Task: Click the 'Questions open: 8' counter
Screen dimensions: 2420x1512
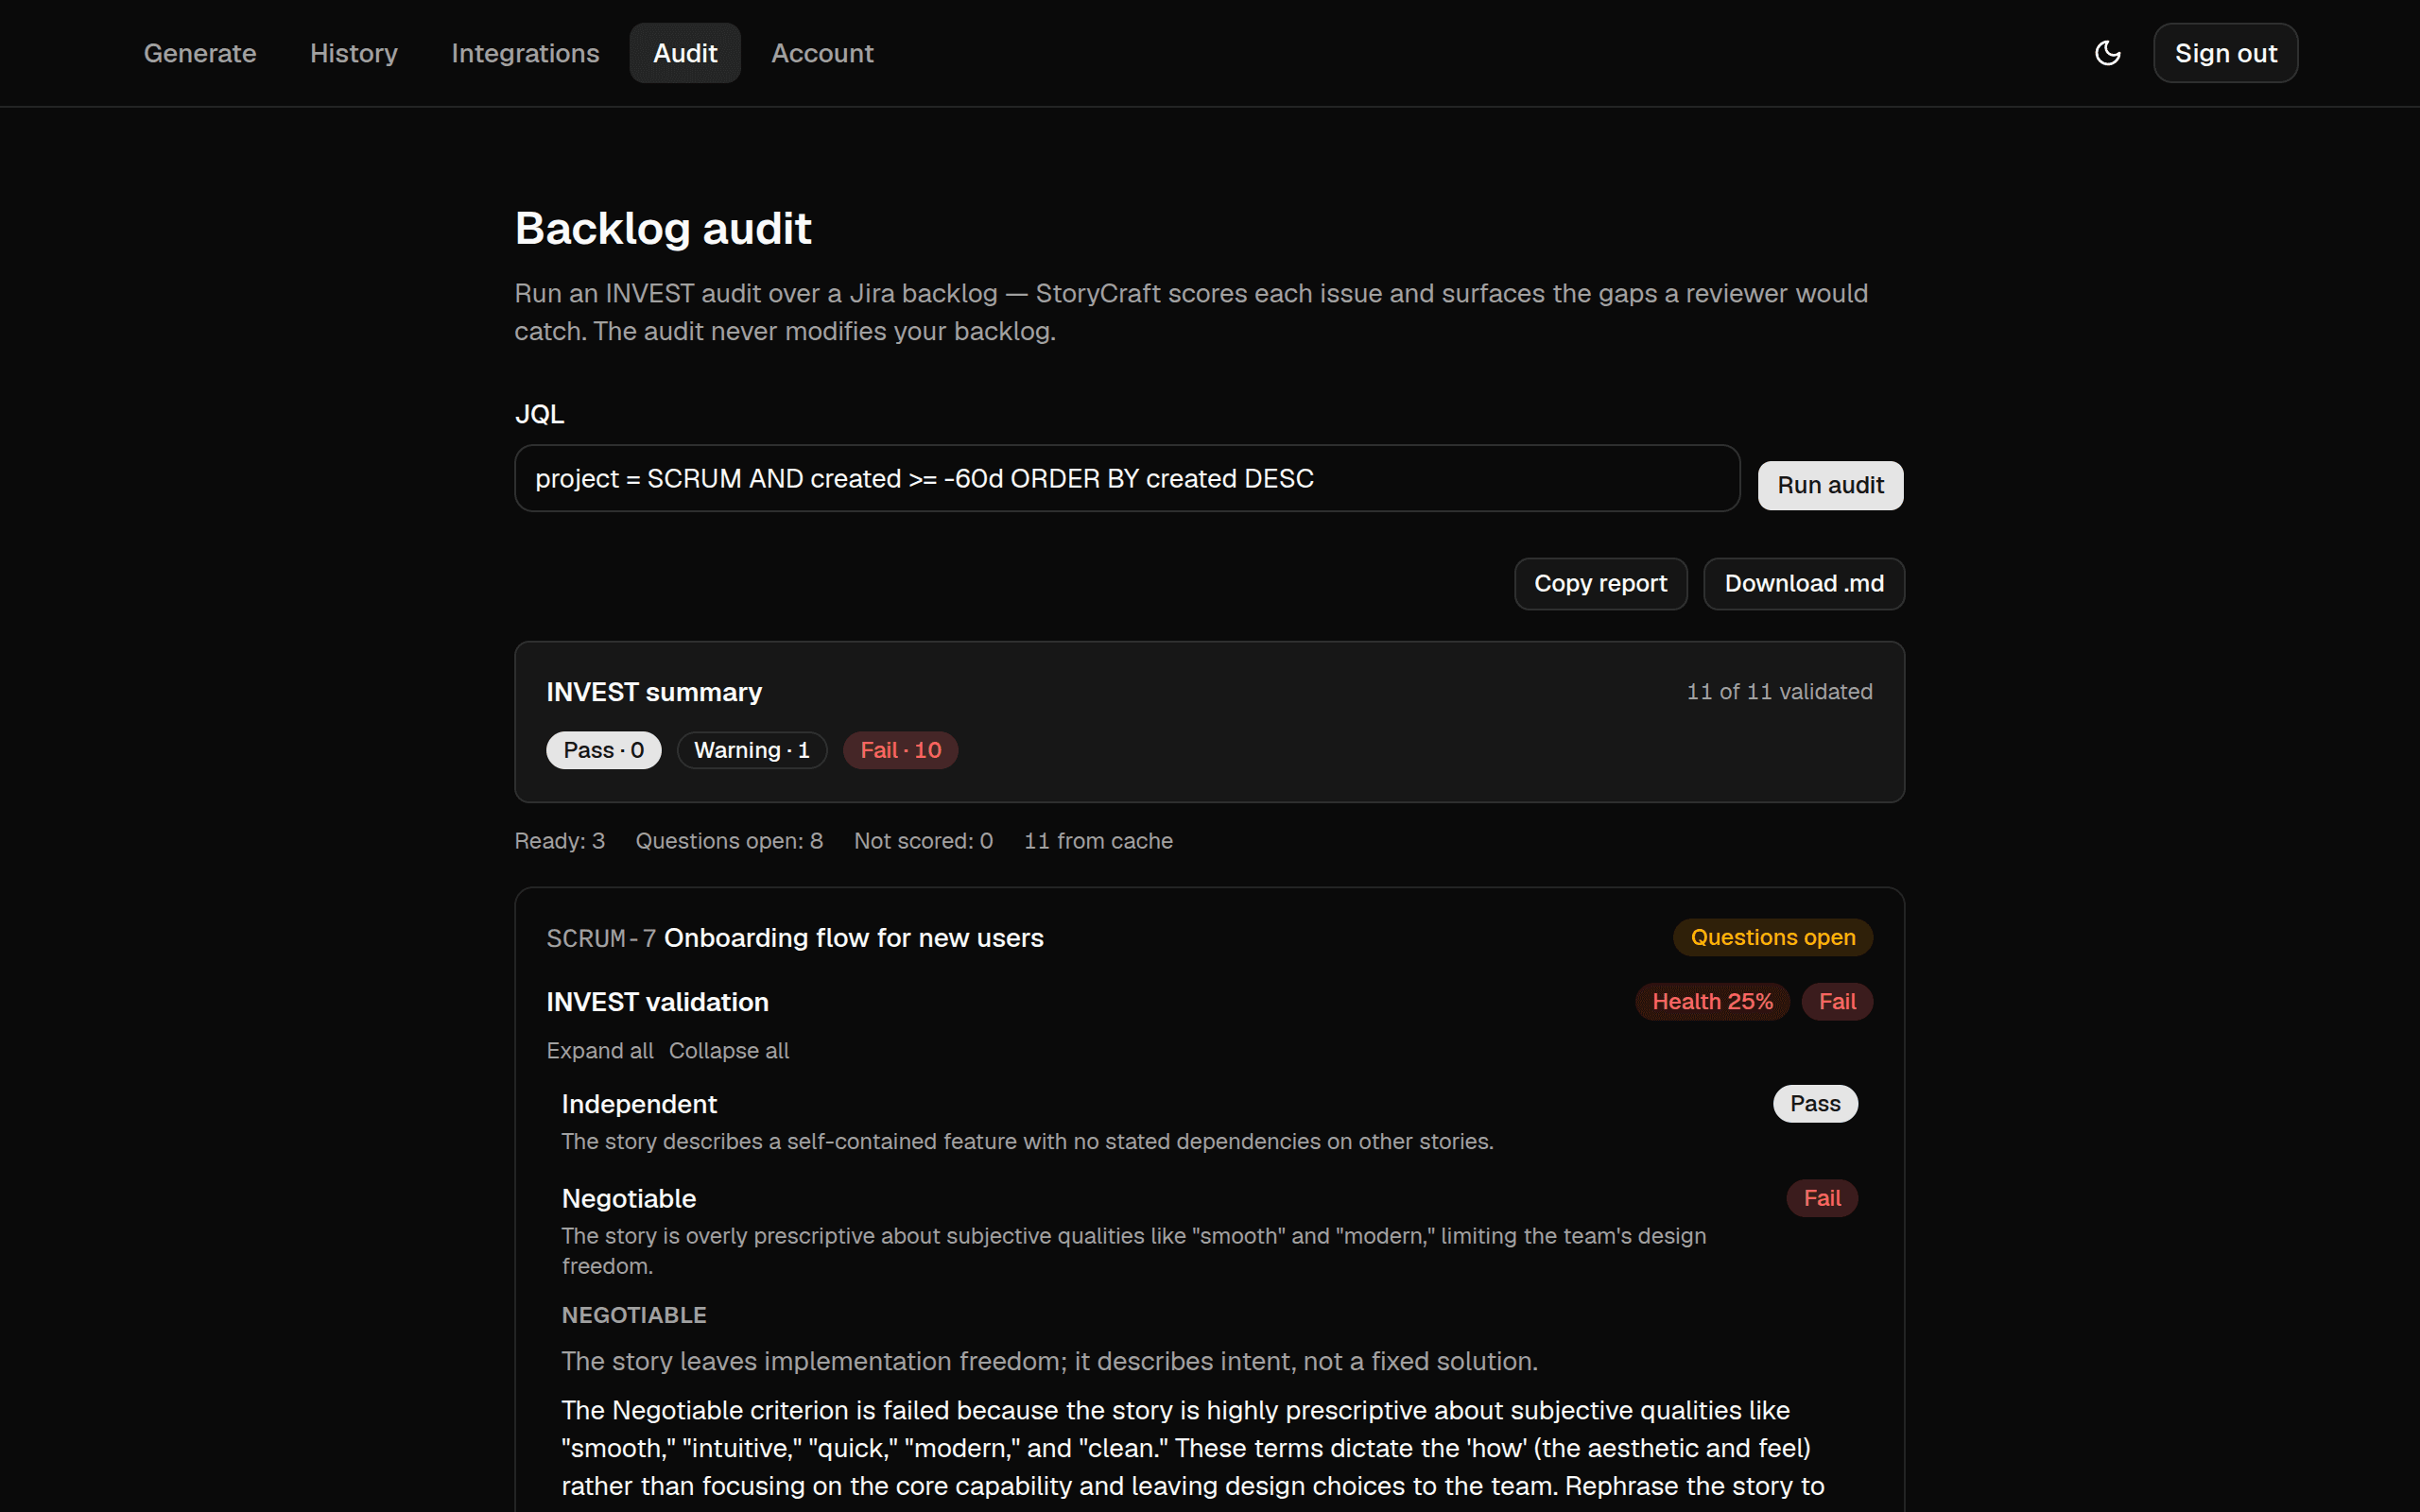Action: pos(729,841)
